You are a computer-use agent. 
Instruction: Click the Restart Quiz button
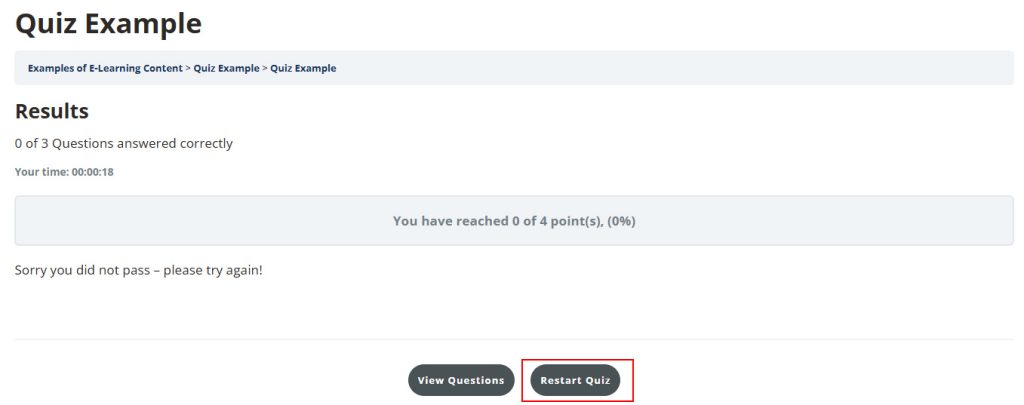click(x=575, y=380)
